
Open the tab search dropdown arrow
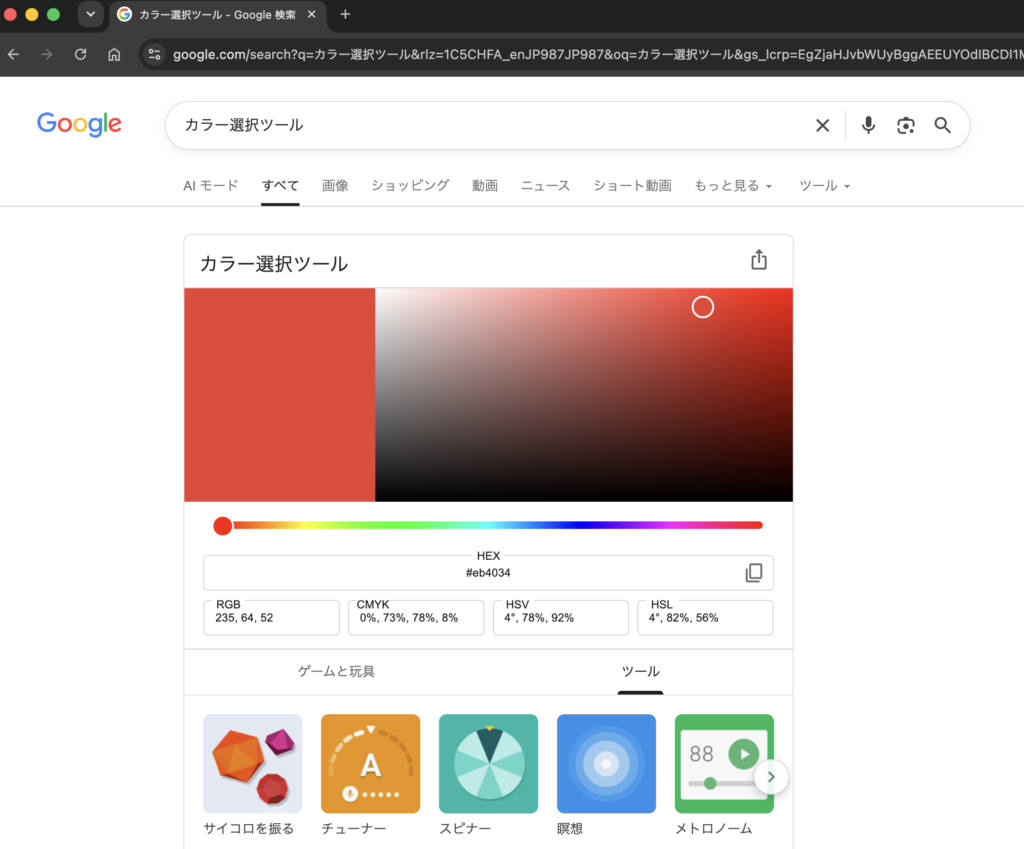(x=91, y=14)
